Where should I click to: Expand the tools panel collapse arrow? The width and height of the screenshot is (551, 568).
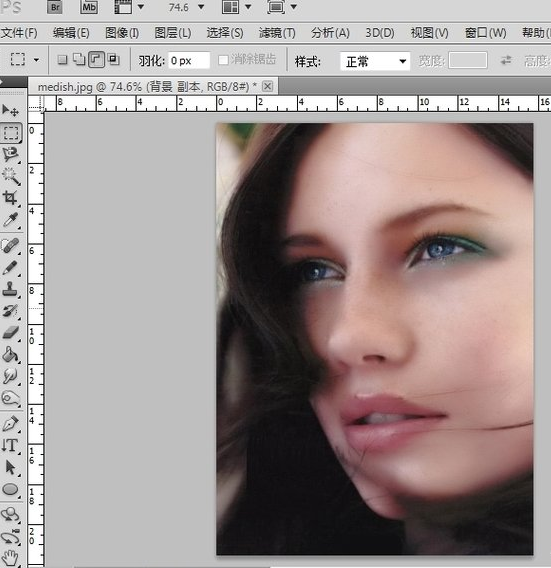pos(2,82)
